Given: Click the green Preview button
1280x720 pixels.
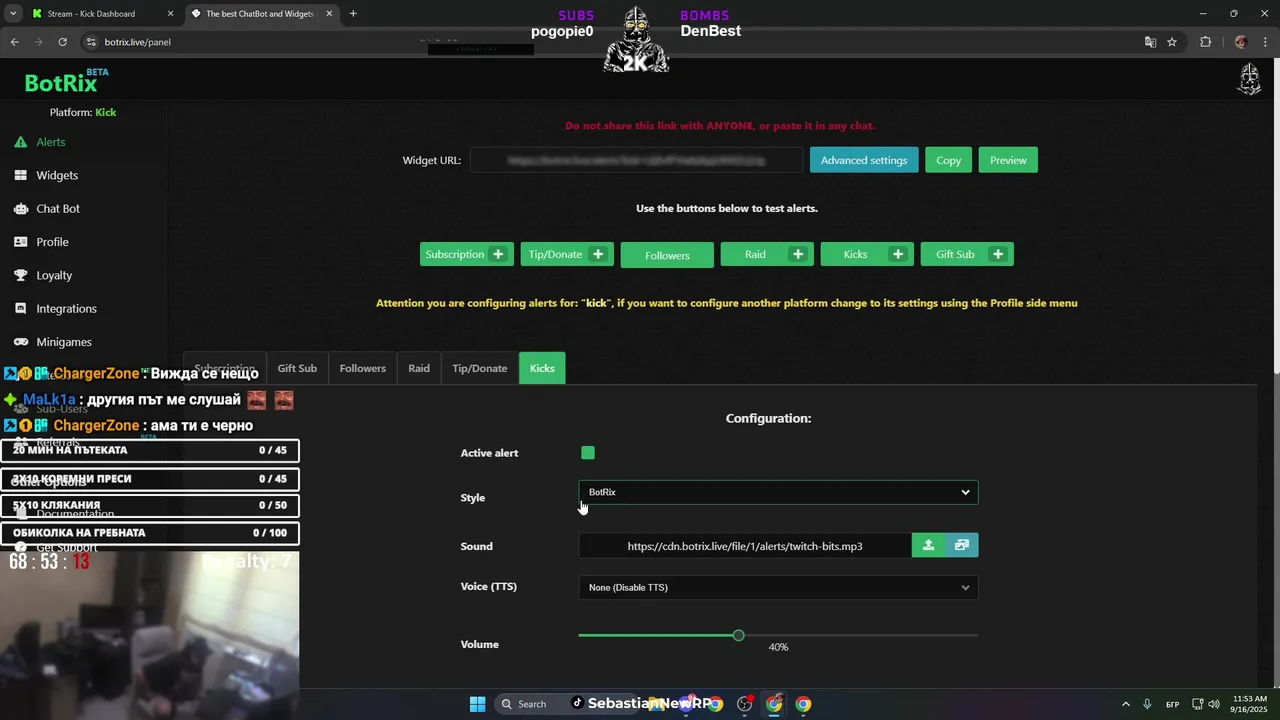Looking at the screenshot, I should click(x=1008, y=160).
